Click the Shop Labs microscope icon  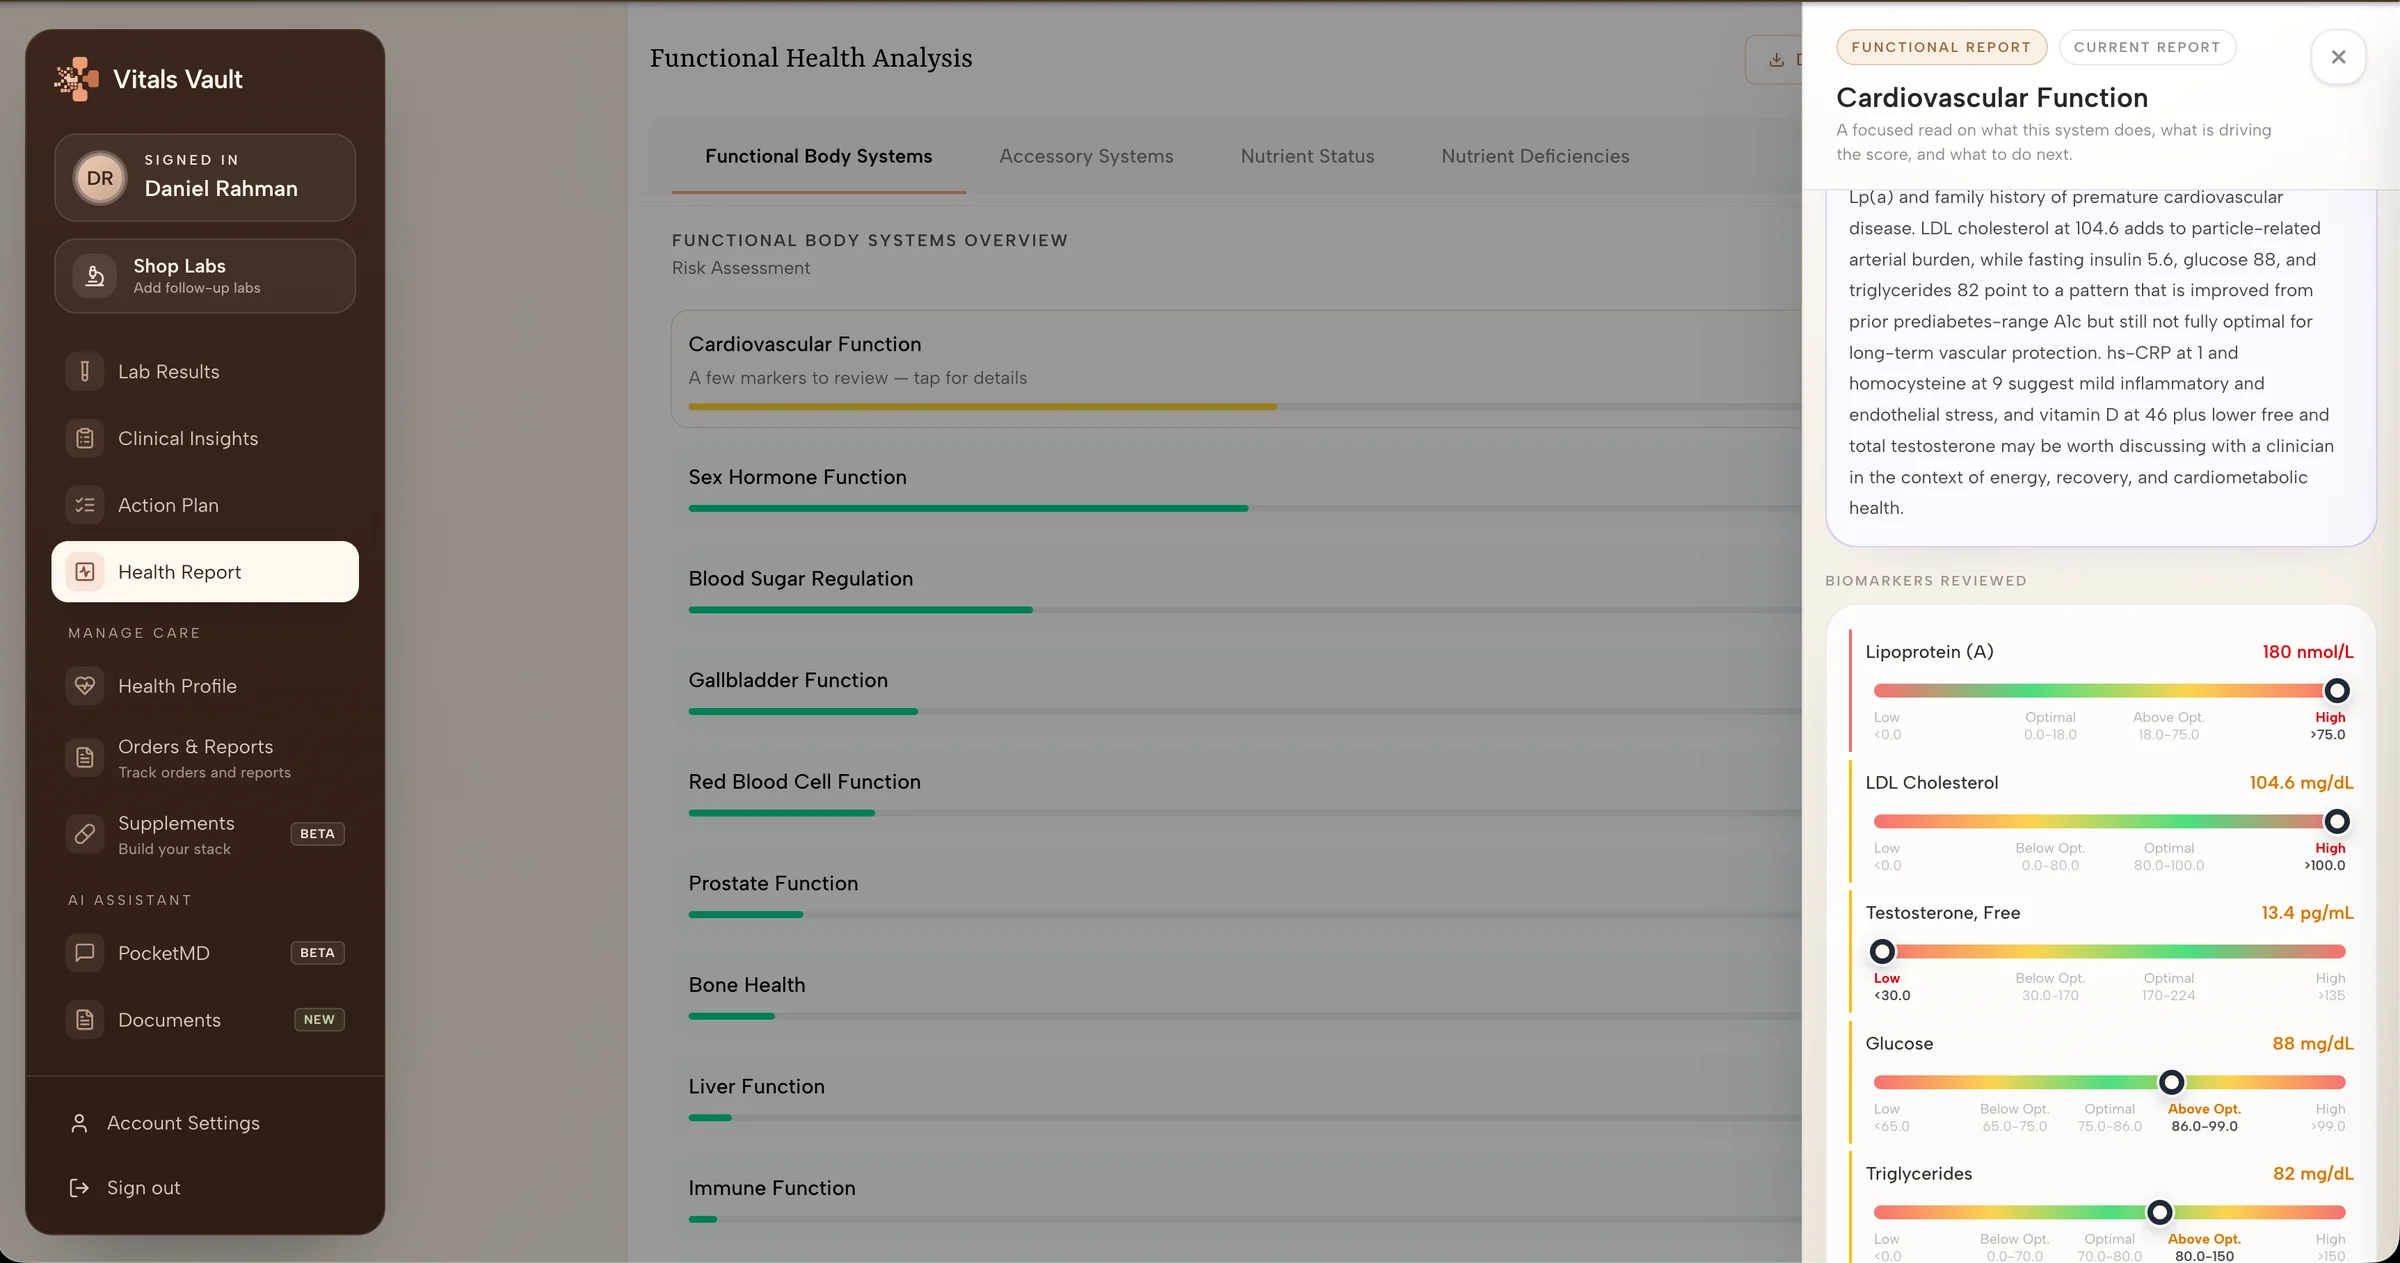[95, 276]
